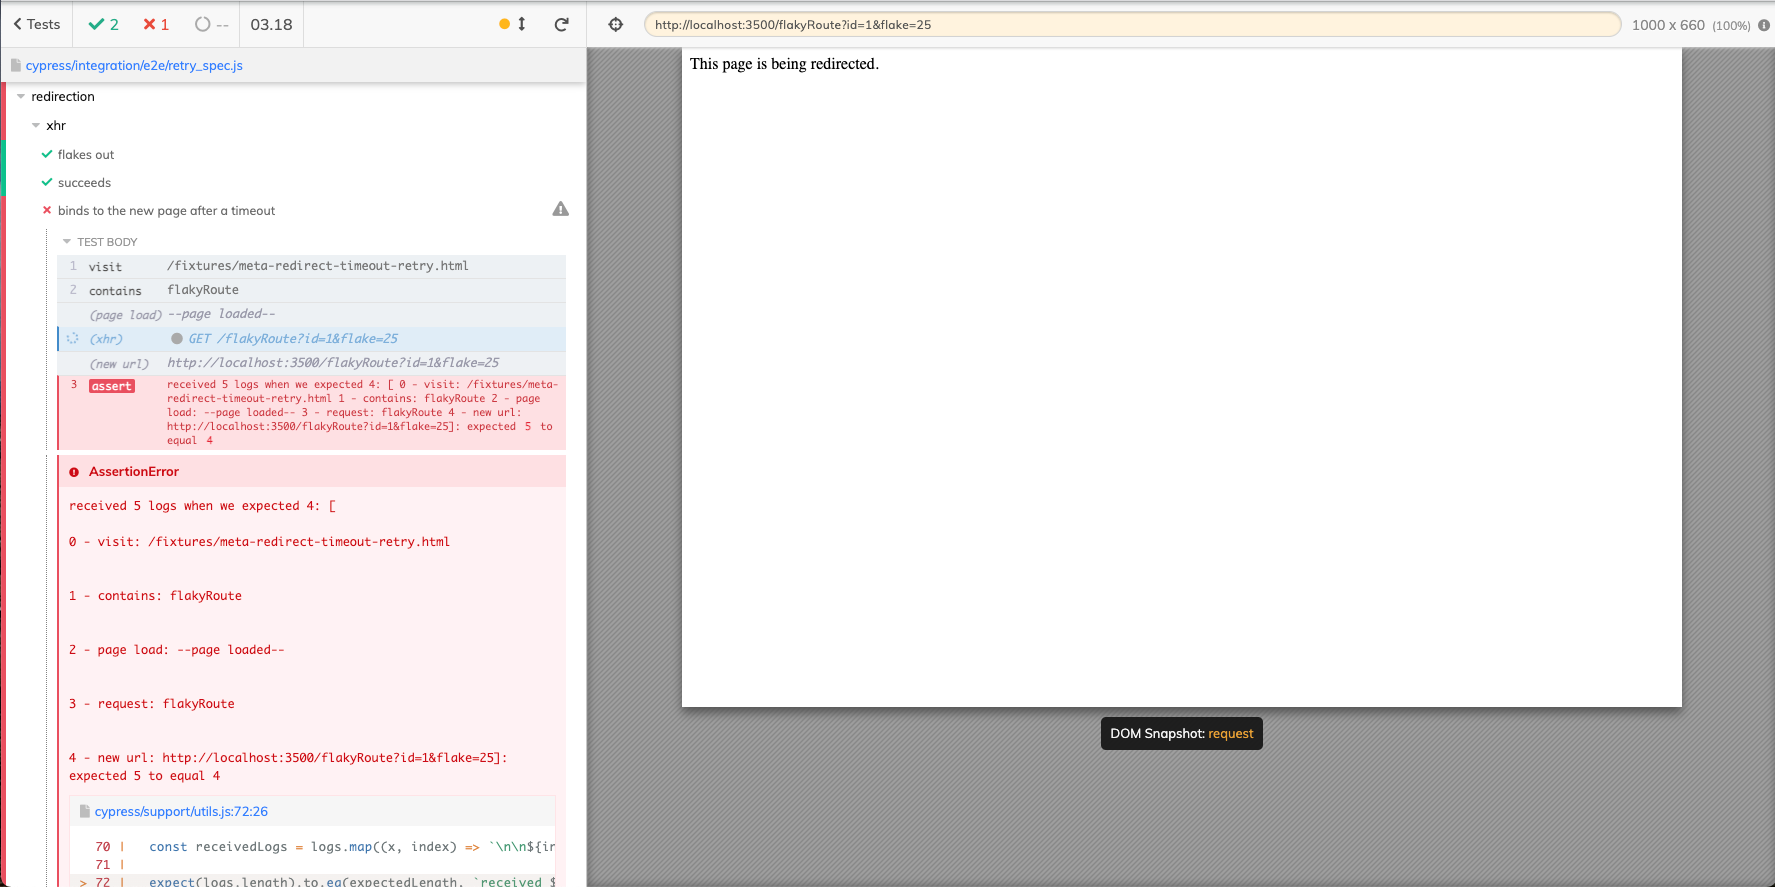1775x887 pixels.
Task: Open the 'succeeds' test
Action: (84, 182)
